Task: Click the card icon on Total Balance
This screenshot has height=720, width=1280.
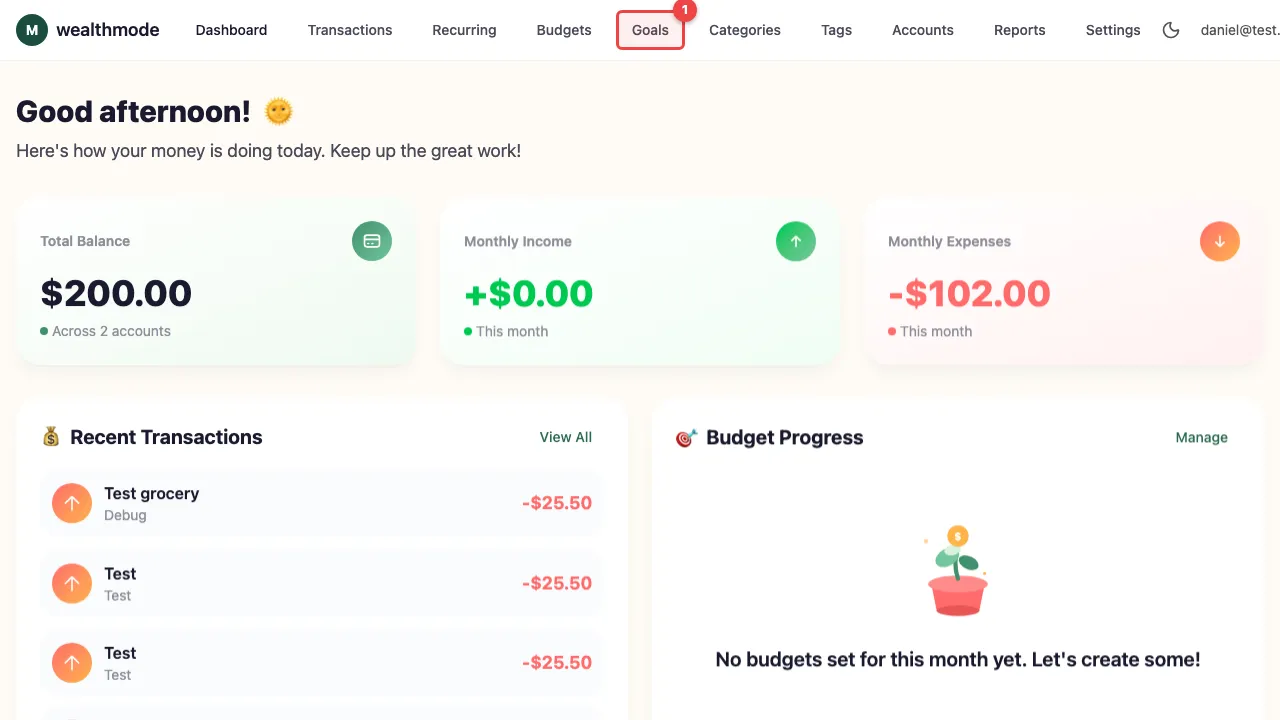Action: point(371,241)
